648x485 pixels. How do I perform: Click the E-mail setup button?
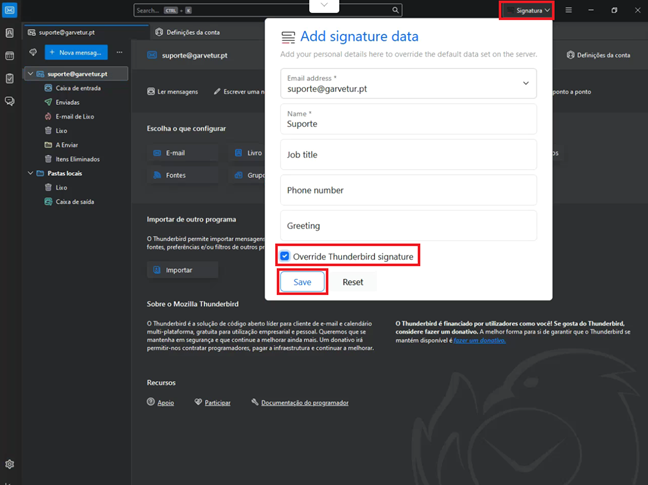point(182,153)
